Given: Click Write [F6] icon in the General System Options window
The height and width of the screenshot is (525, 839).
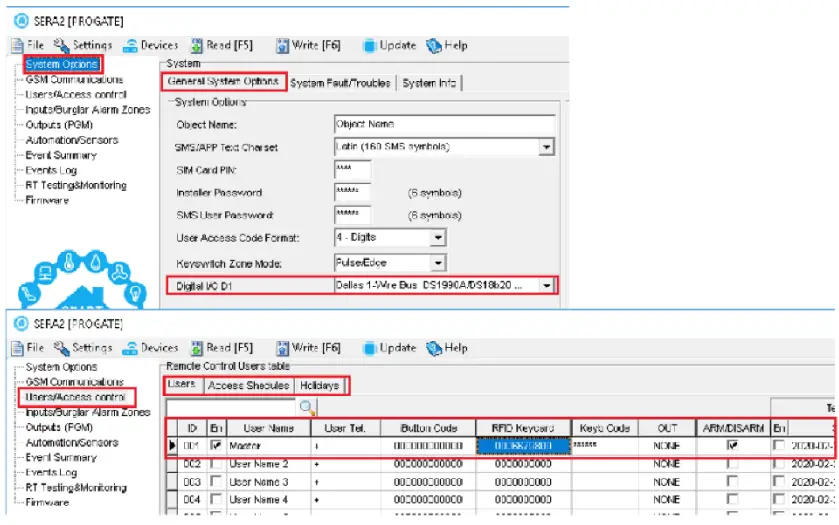Looking at the screenshot, I should coord(283,45).
